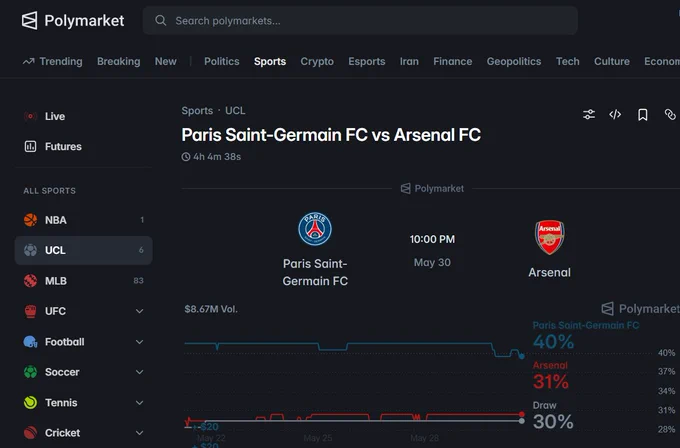Expand the Tennis category chevron
The height and width of the screenshot is (448, 680).
click(x=139, y=402)
